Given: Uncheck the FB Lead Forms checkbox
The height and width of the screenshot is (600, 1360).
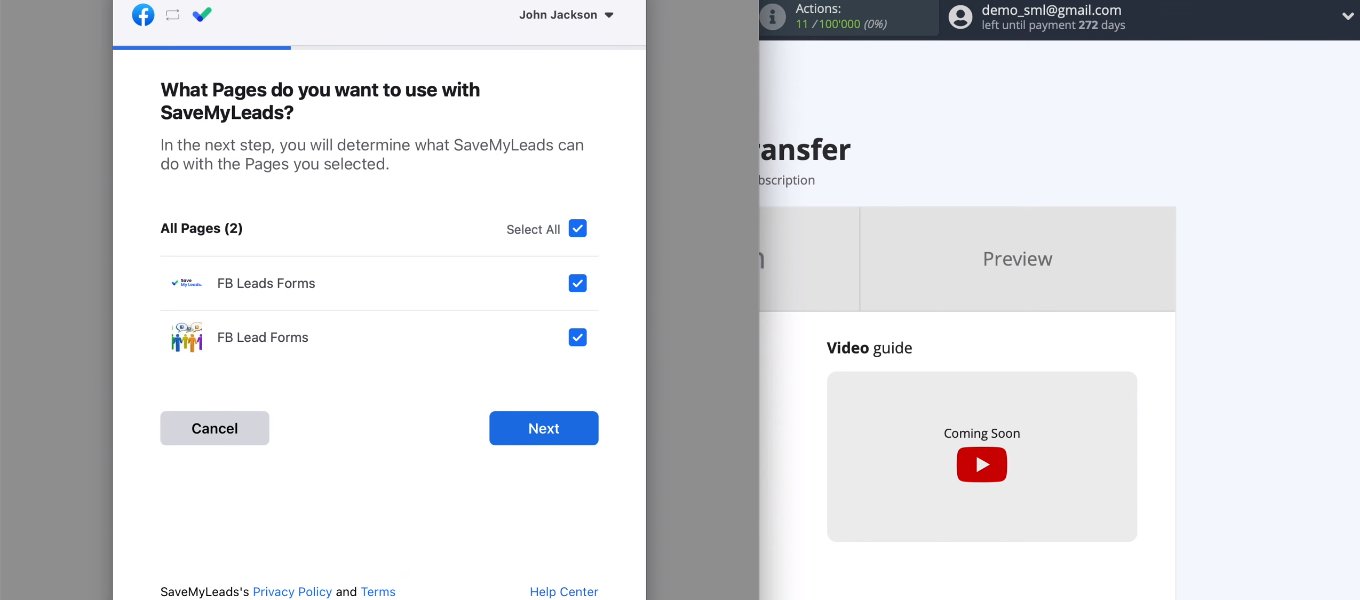Looking at the screenshot, I should pyautogui.click(x=577, y=338).
